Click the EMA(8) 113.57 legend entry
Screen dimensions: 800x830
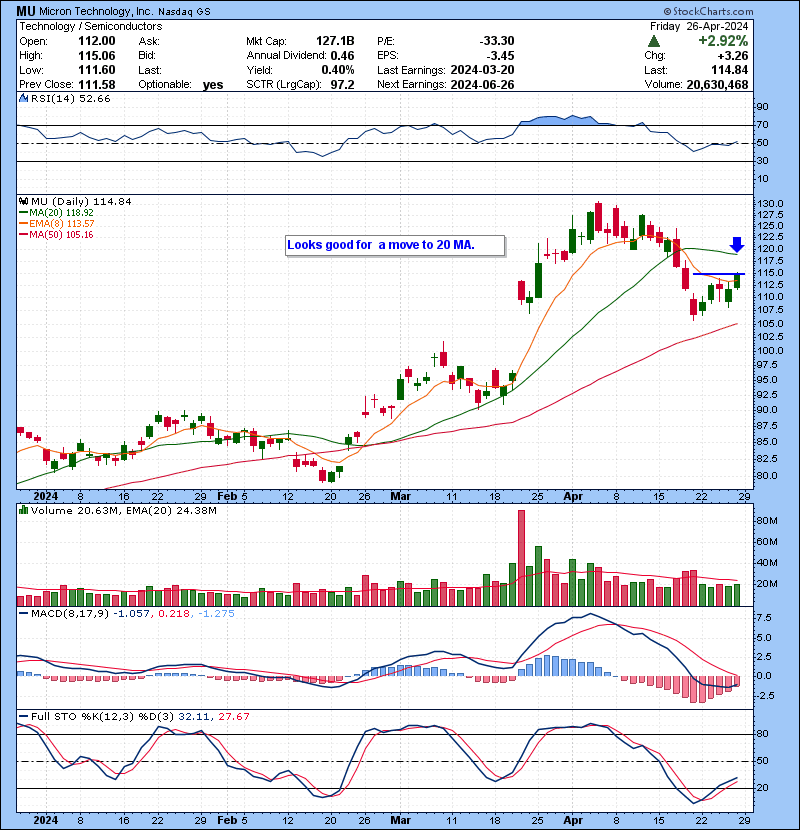coord(61,223)
